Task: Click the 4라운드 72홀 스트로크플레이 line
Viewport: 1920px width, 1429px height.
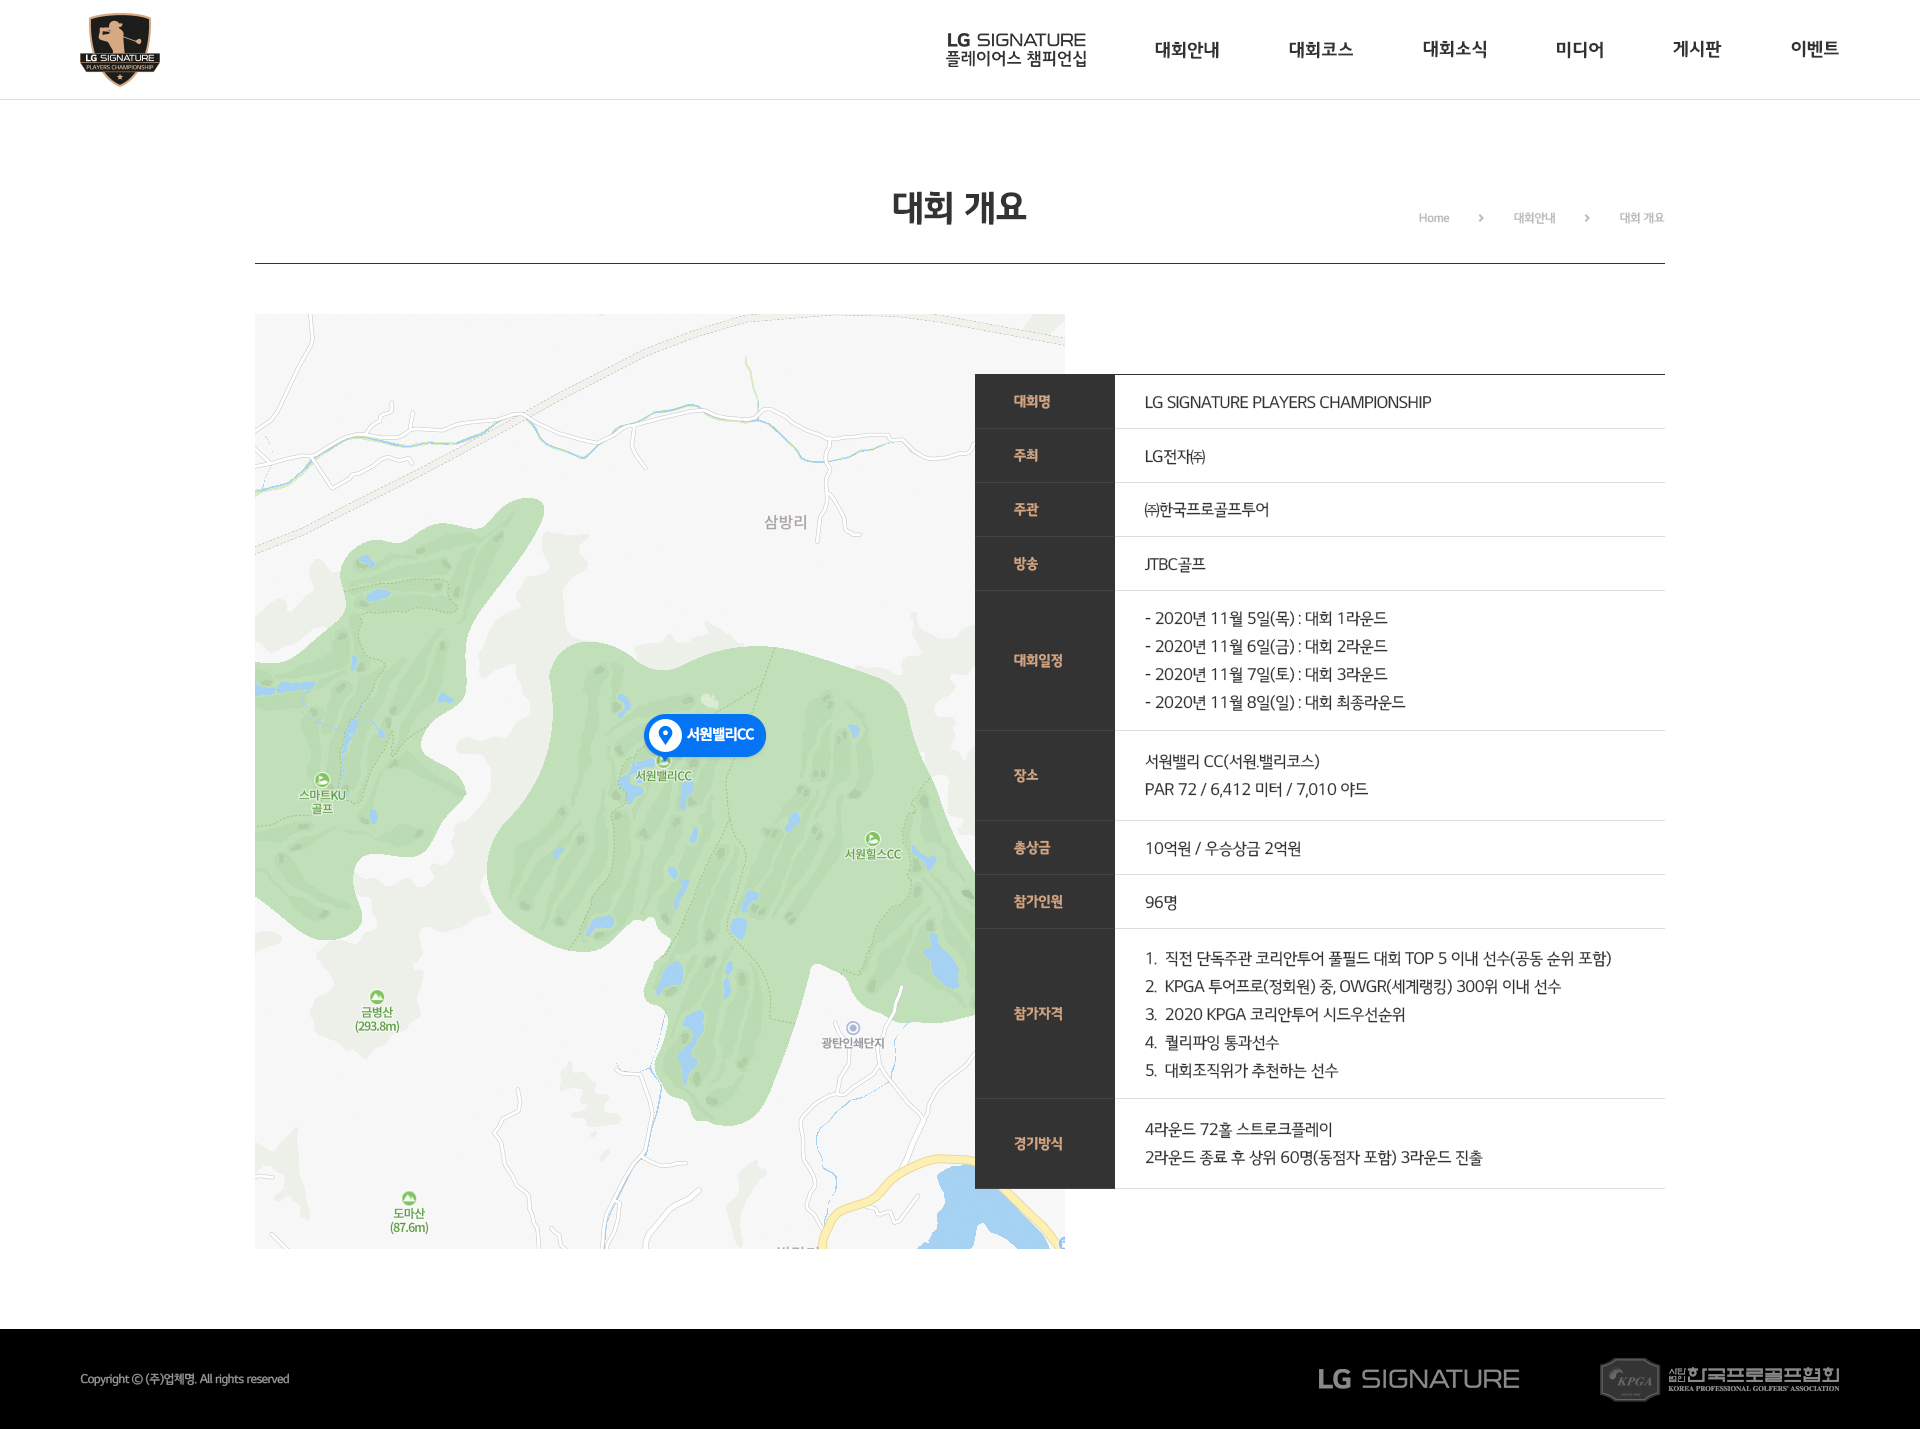Action: click(1238, 1130)
